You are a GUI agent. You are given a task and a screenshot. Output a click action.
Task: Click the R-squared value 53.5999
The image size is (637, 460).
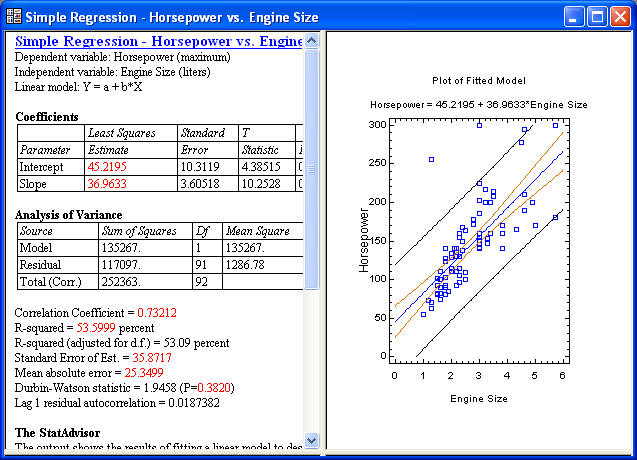coord(96,328)
